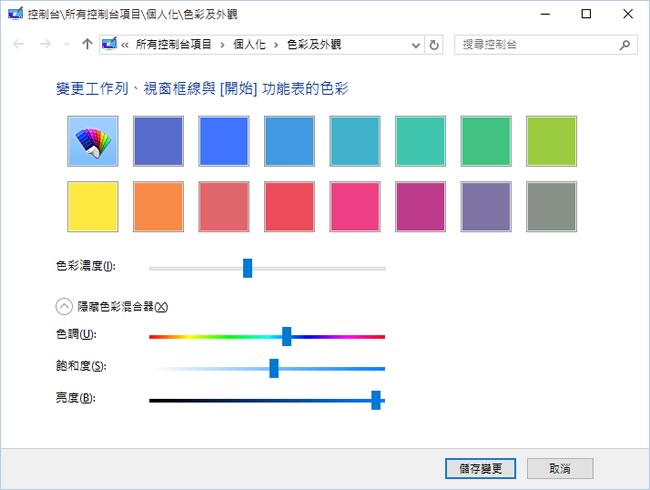
Task: Click the Back navigation arrow
Action: (x=18, y=45)
